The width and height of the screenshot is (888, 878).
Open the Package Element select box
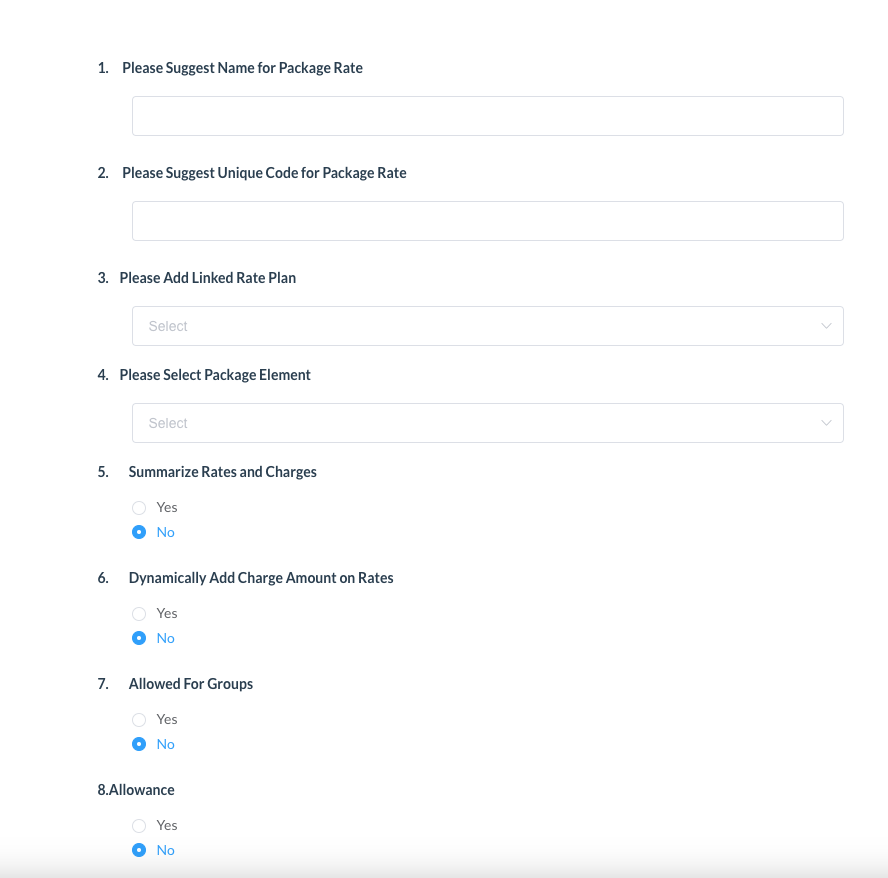coord(487,423)
